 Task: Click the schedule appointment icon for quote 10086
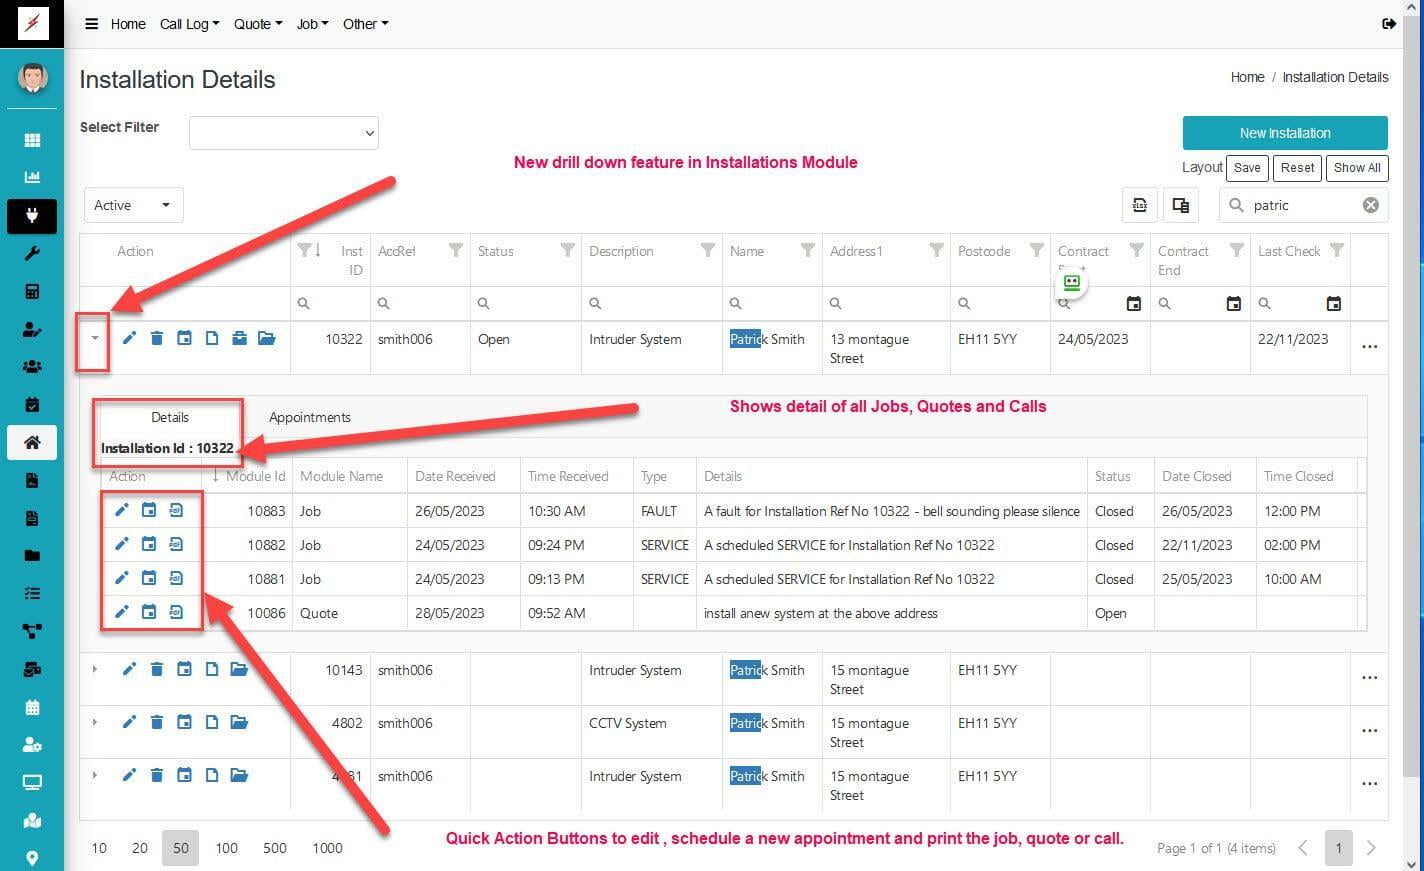149,612
